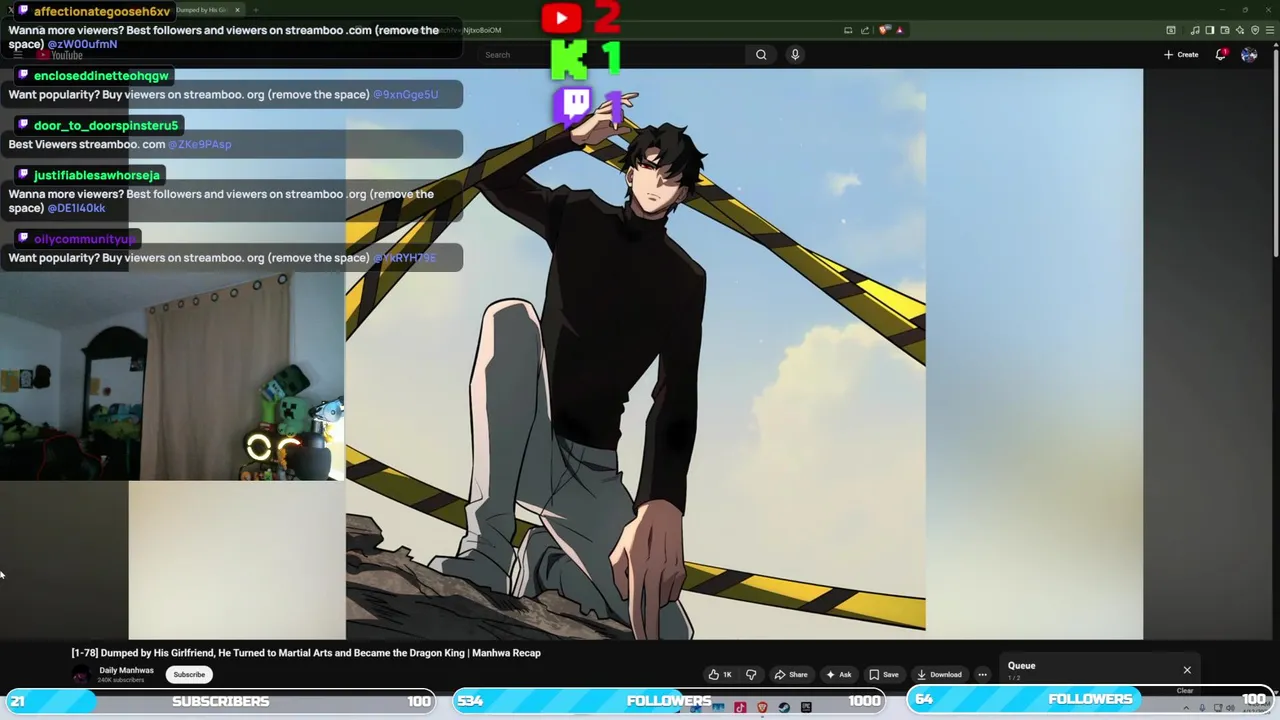
Task: Click the Brave shield icon in address bar
Action: (884, 30)
